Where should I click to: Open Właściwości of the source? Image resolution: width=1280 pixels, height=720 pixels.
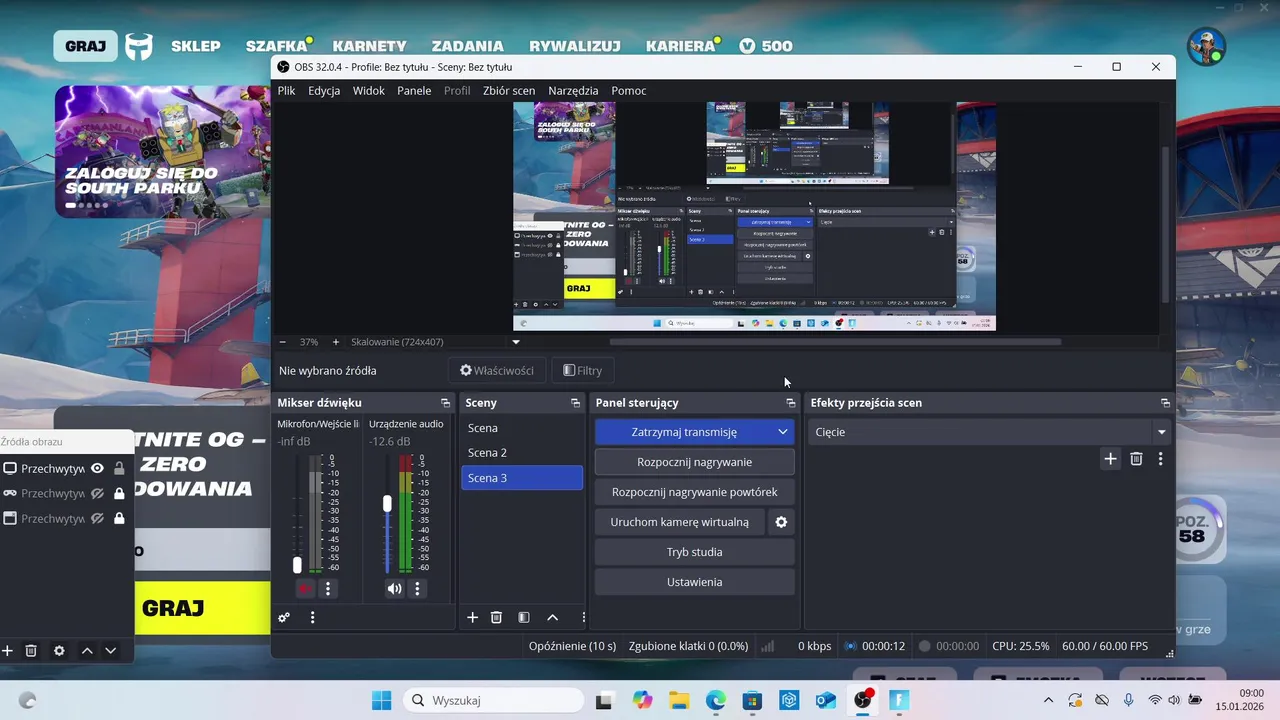tap(497, 370)
